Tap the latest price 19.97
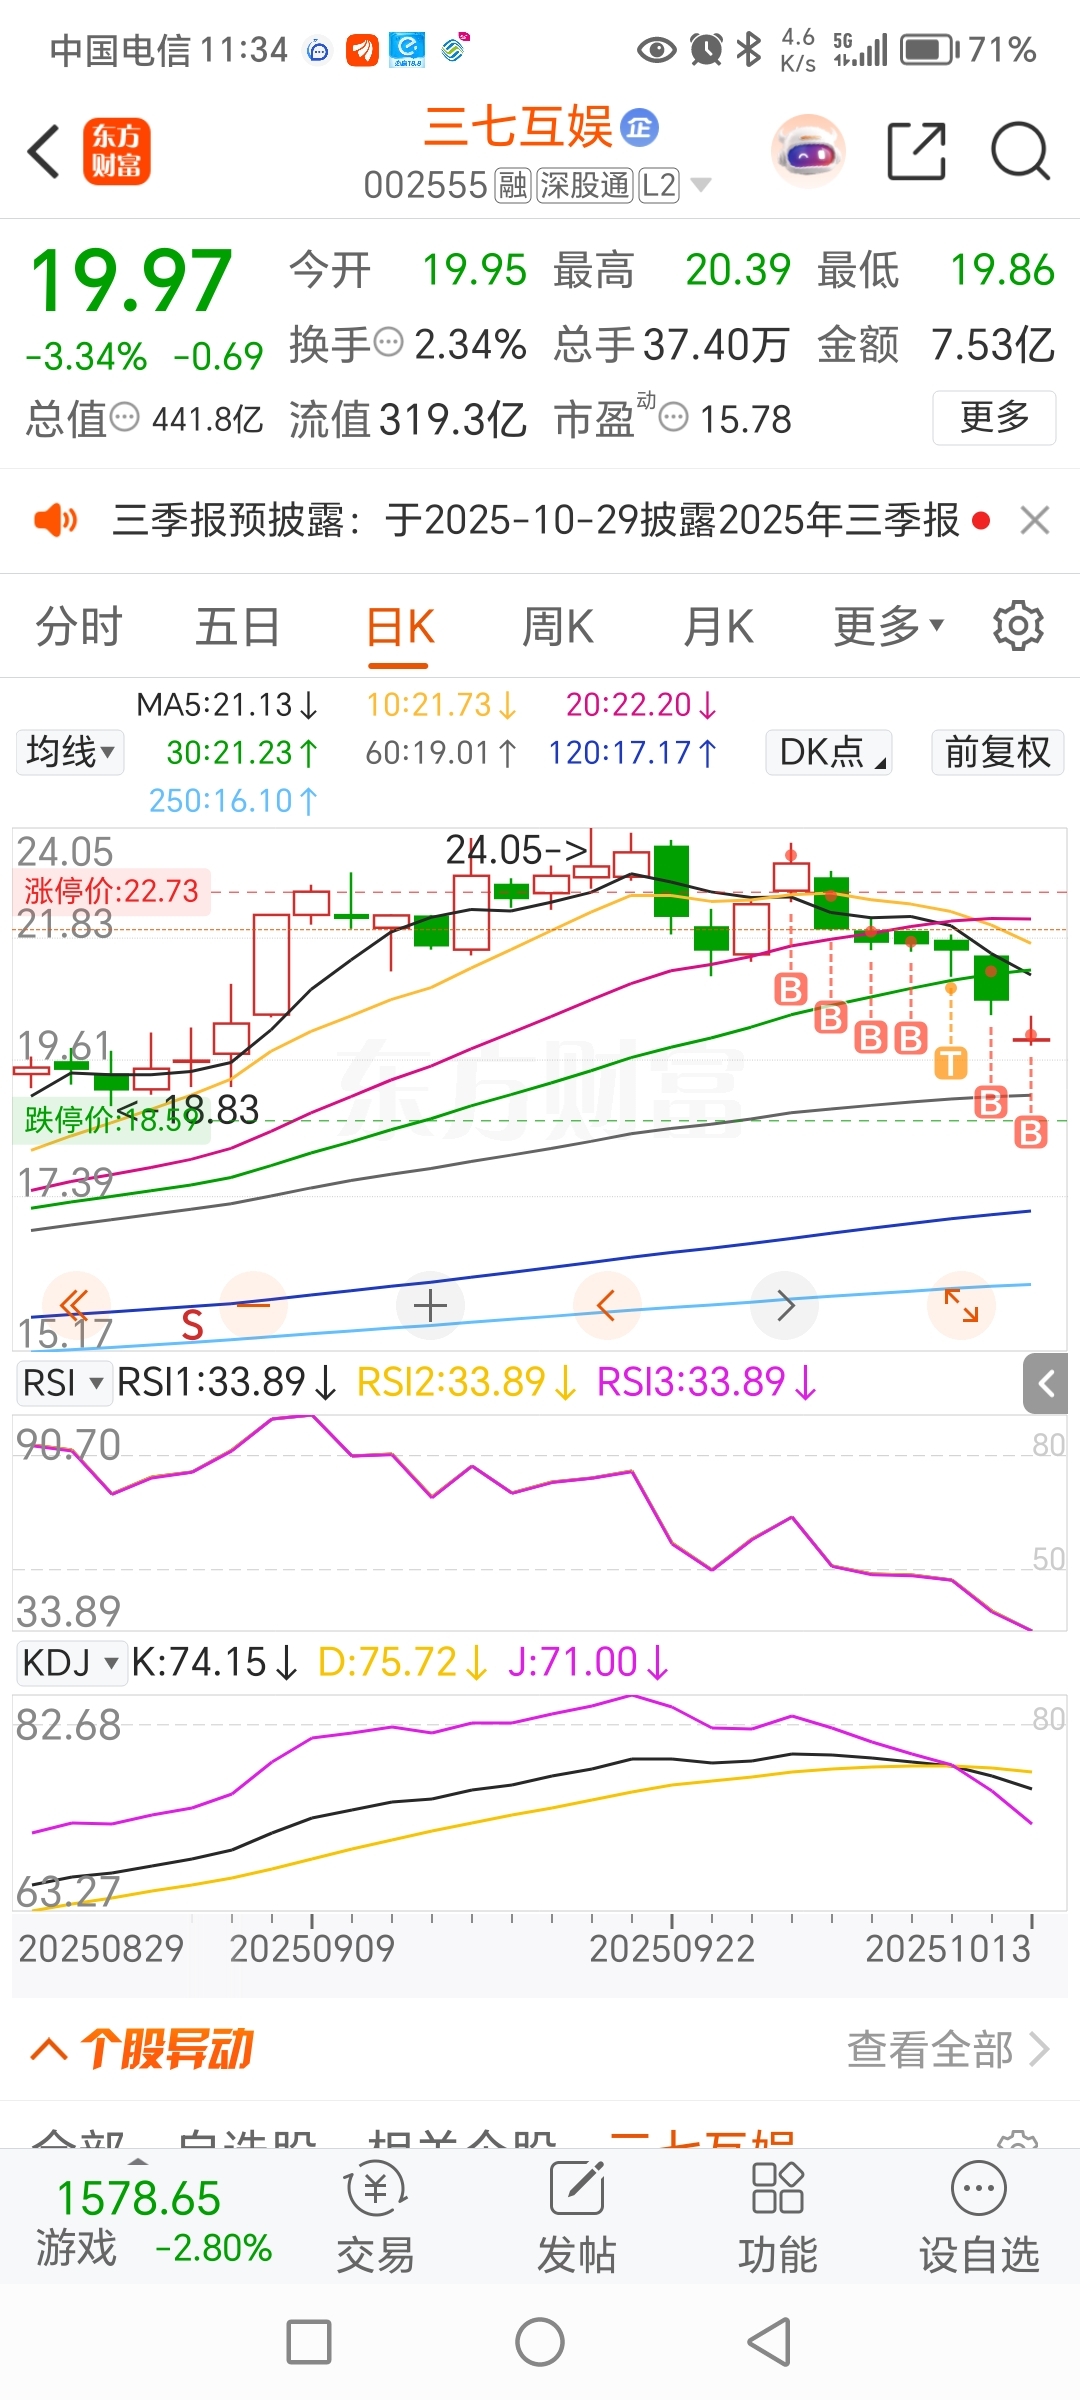Image resolution: width=1080 pixels, height=2400 pixels. tap(131, 281)
